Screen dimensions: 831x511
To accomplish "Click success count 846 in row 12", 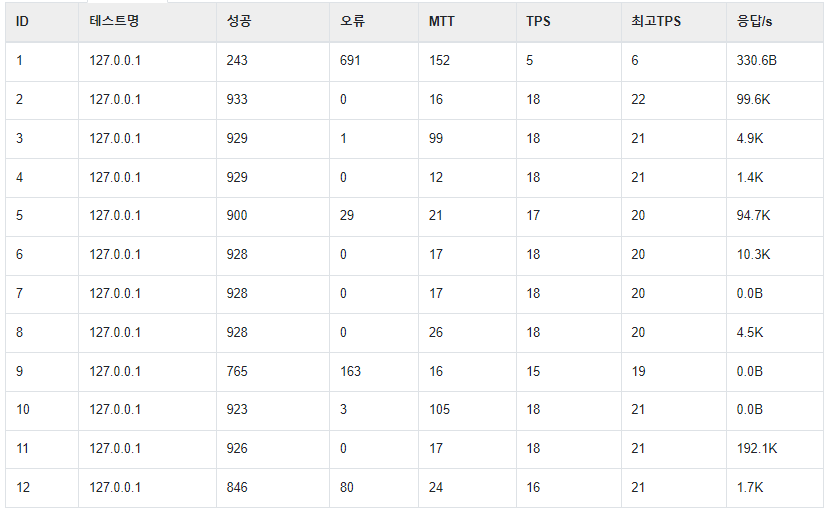I will 237,488.
